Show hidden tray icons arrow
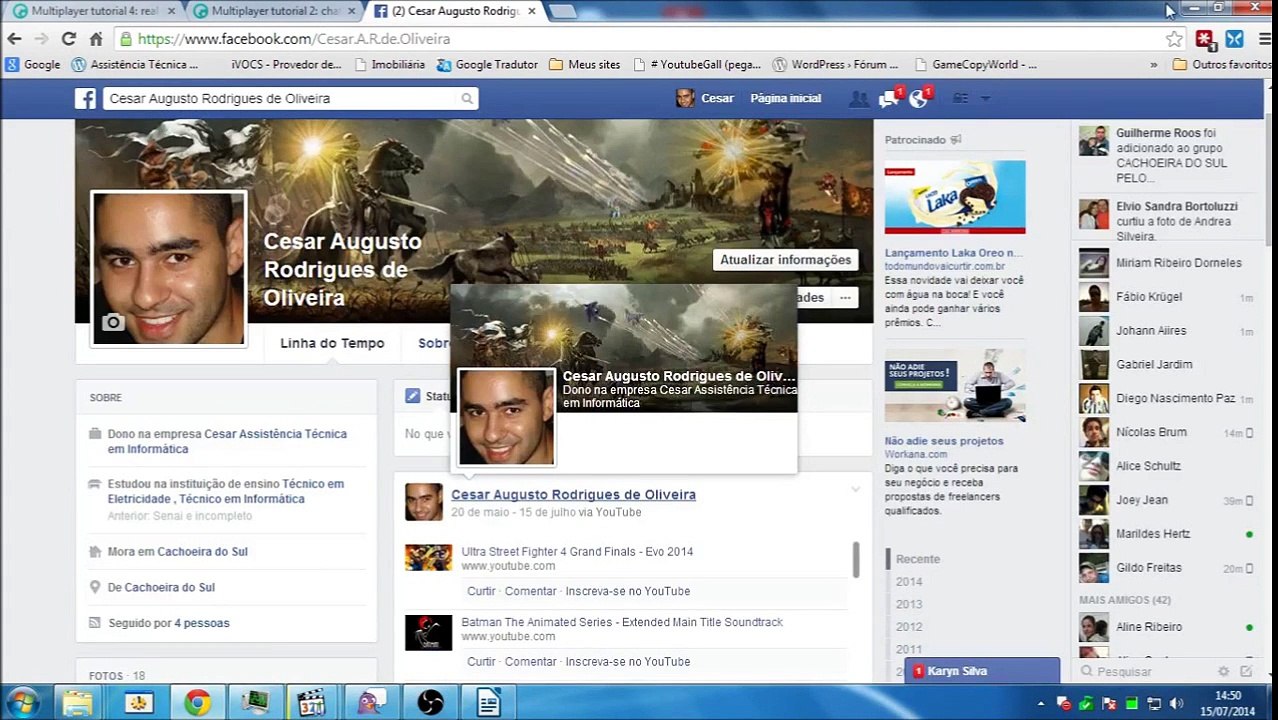This screenshot has height=720, width=1278. click(1041, 704)
